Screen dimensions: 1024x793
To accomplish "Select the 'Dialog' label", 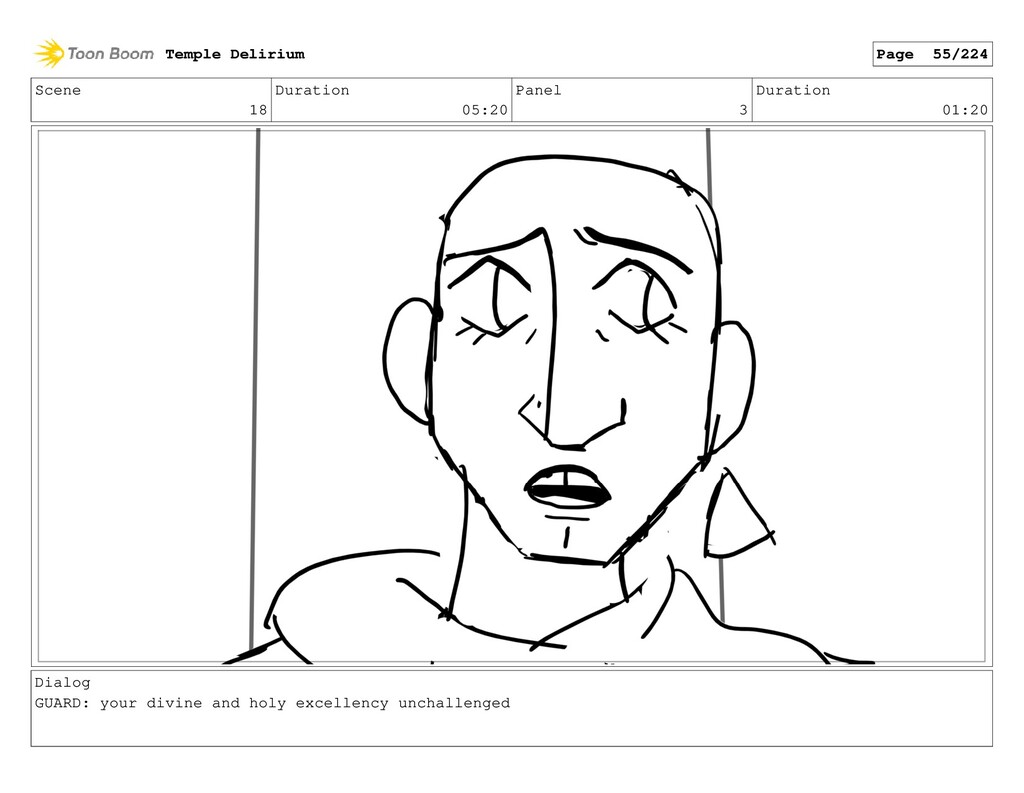I will 63,683.
